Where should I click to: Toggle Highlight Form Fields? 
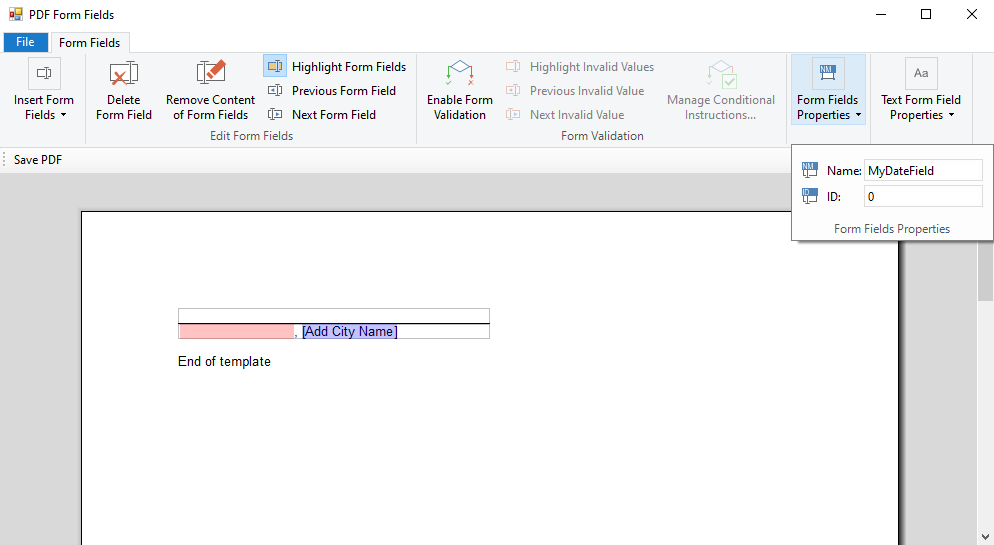(336, 67)
